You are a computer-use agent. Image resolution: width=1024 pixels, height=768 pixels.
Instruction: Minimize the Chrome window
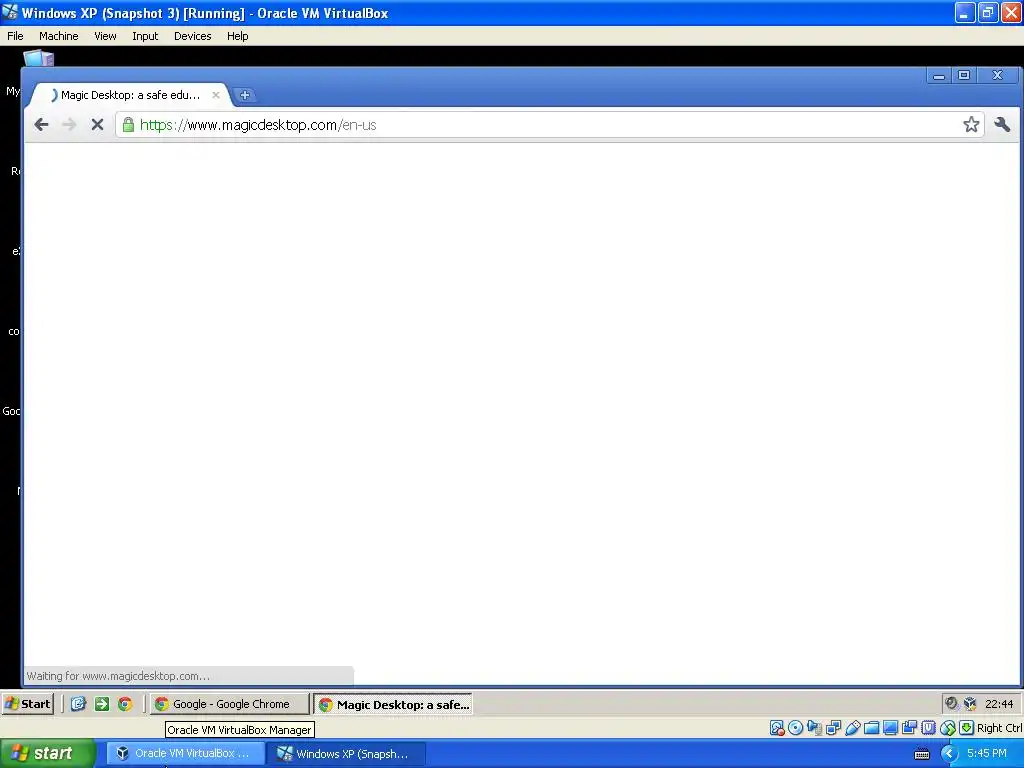coord(939,75)
